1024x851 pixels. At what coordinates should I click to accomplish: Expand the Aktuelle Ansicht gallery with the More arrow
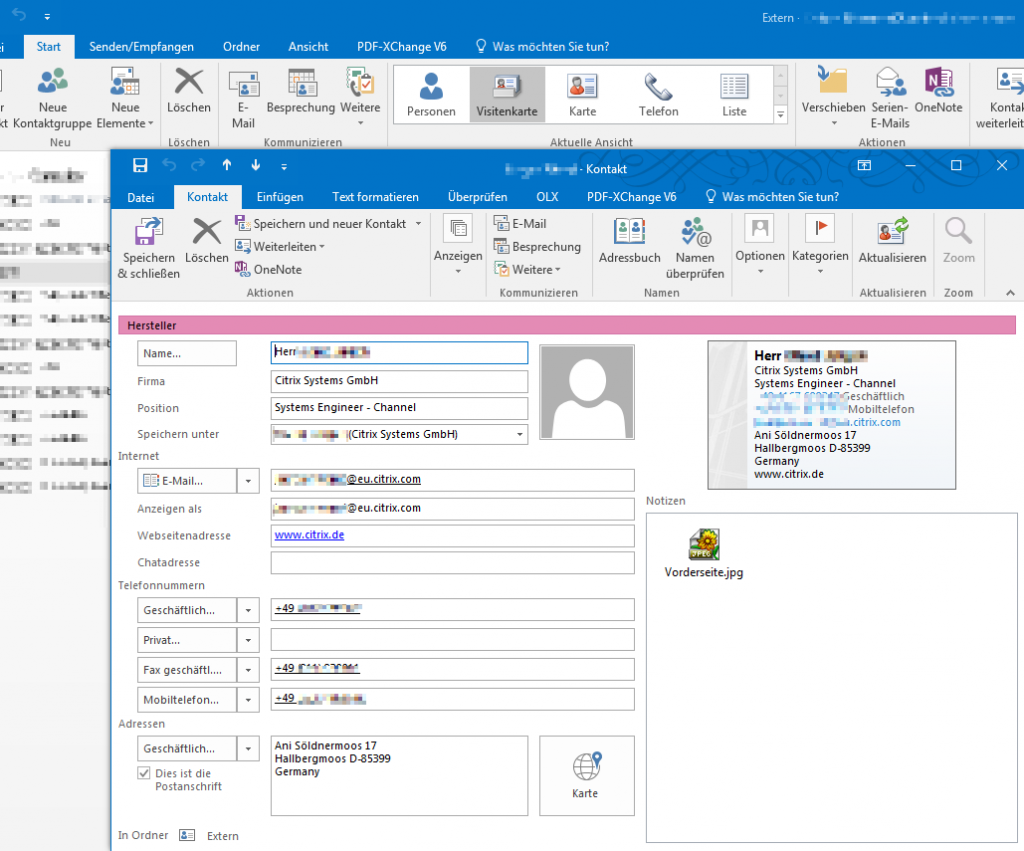[x=780, y=114]
